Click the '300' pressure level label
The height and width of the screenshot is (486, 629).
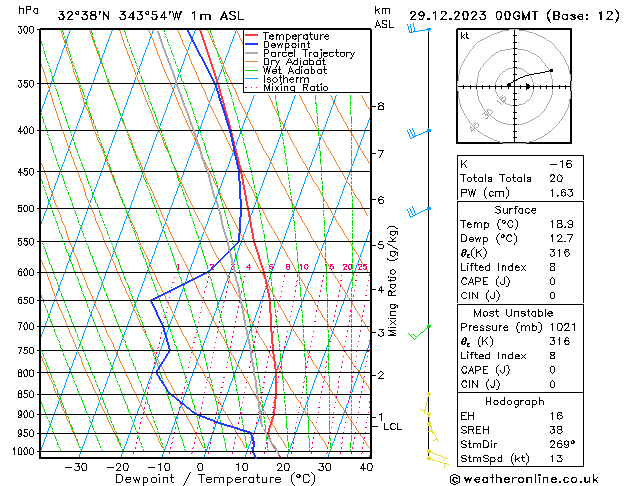point(28,30)
